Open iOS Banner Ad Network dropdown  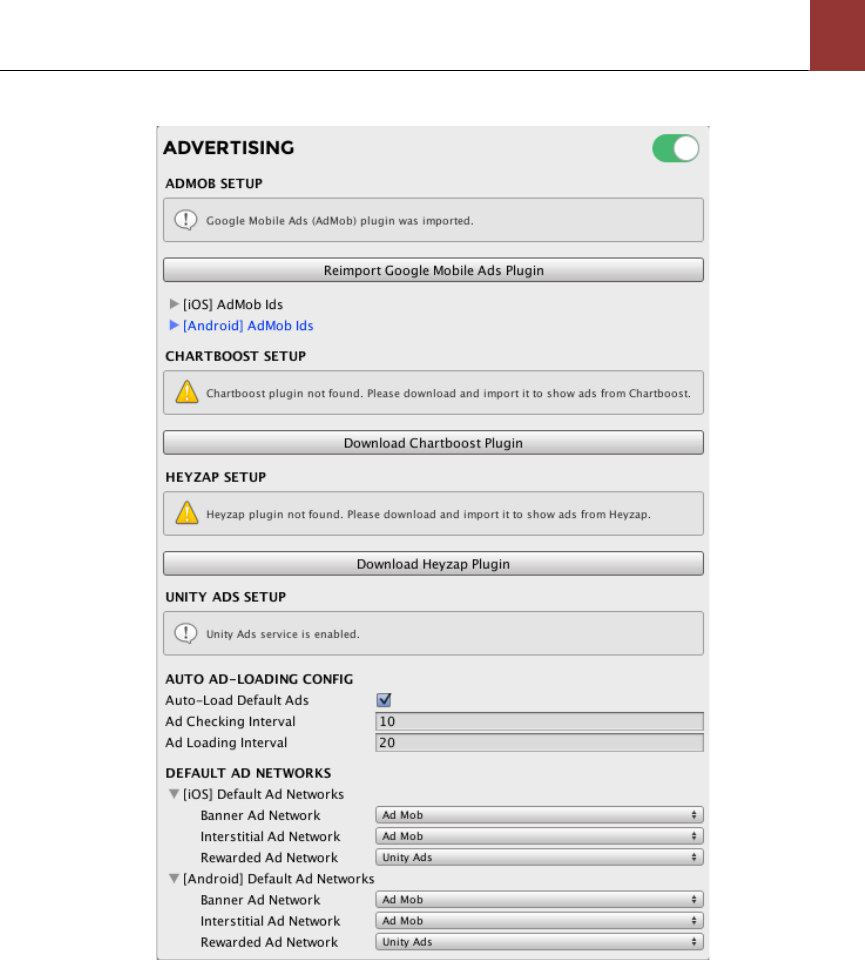click(x=539, y=815)
